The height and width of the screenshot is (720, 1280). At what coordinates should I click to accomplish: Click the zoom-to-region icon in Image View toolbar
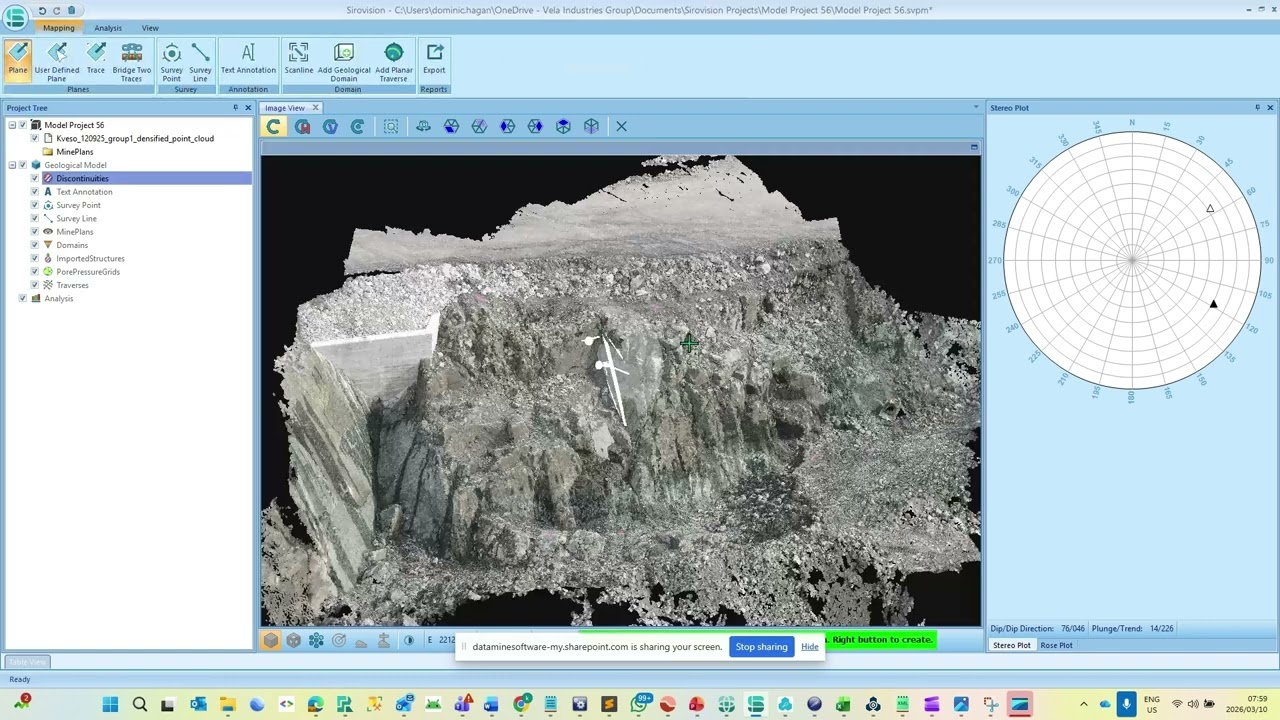[391, 126]
